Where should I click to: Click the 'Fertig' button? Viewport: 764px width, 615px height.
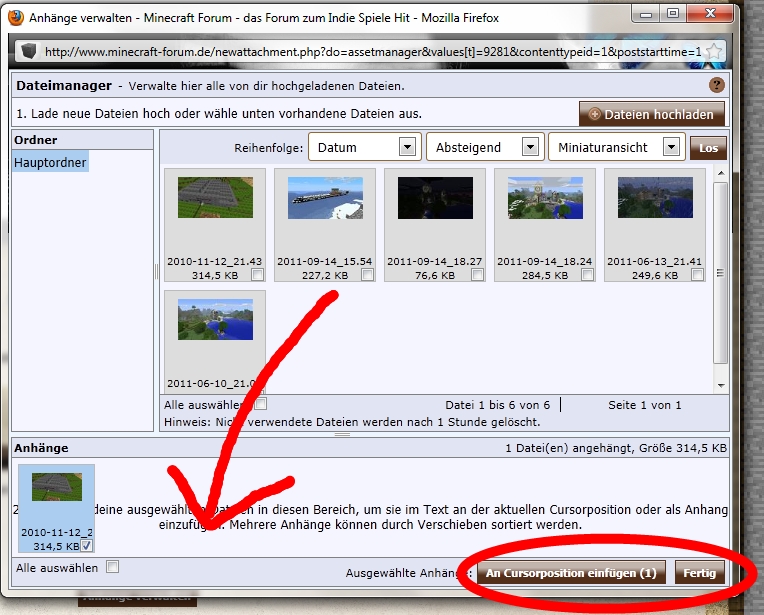pos(699,574)
